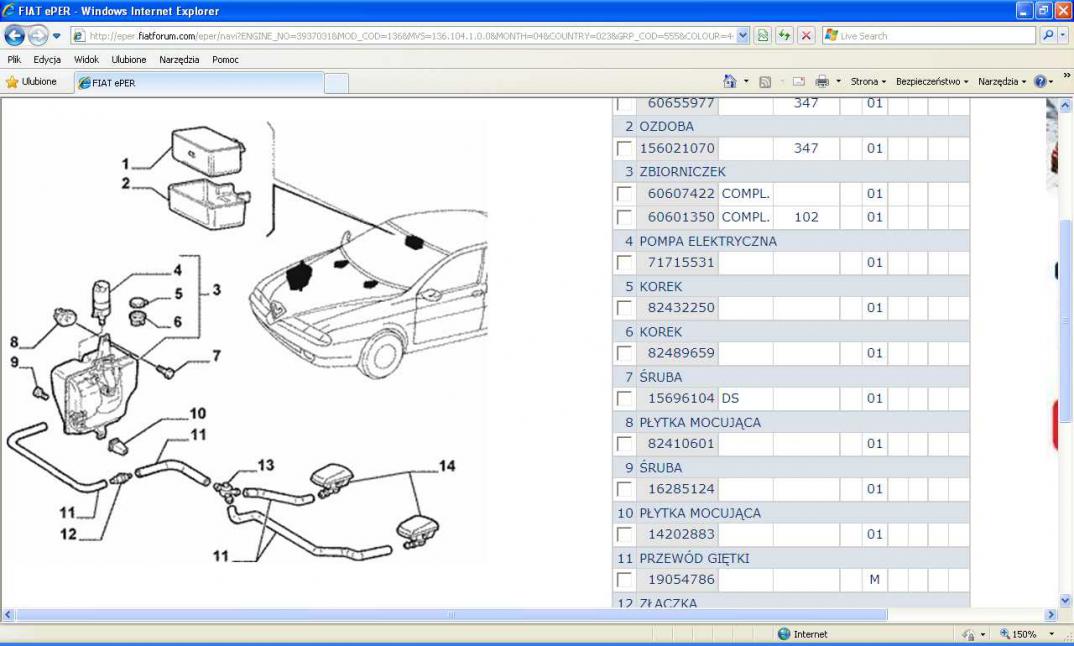
Task: Click the Refresh page icon
Action: [784, 36]
